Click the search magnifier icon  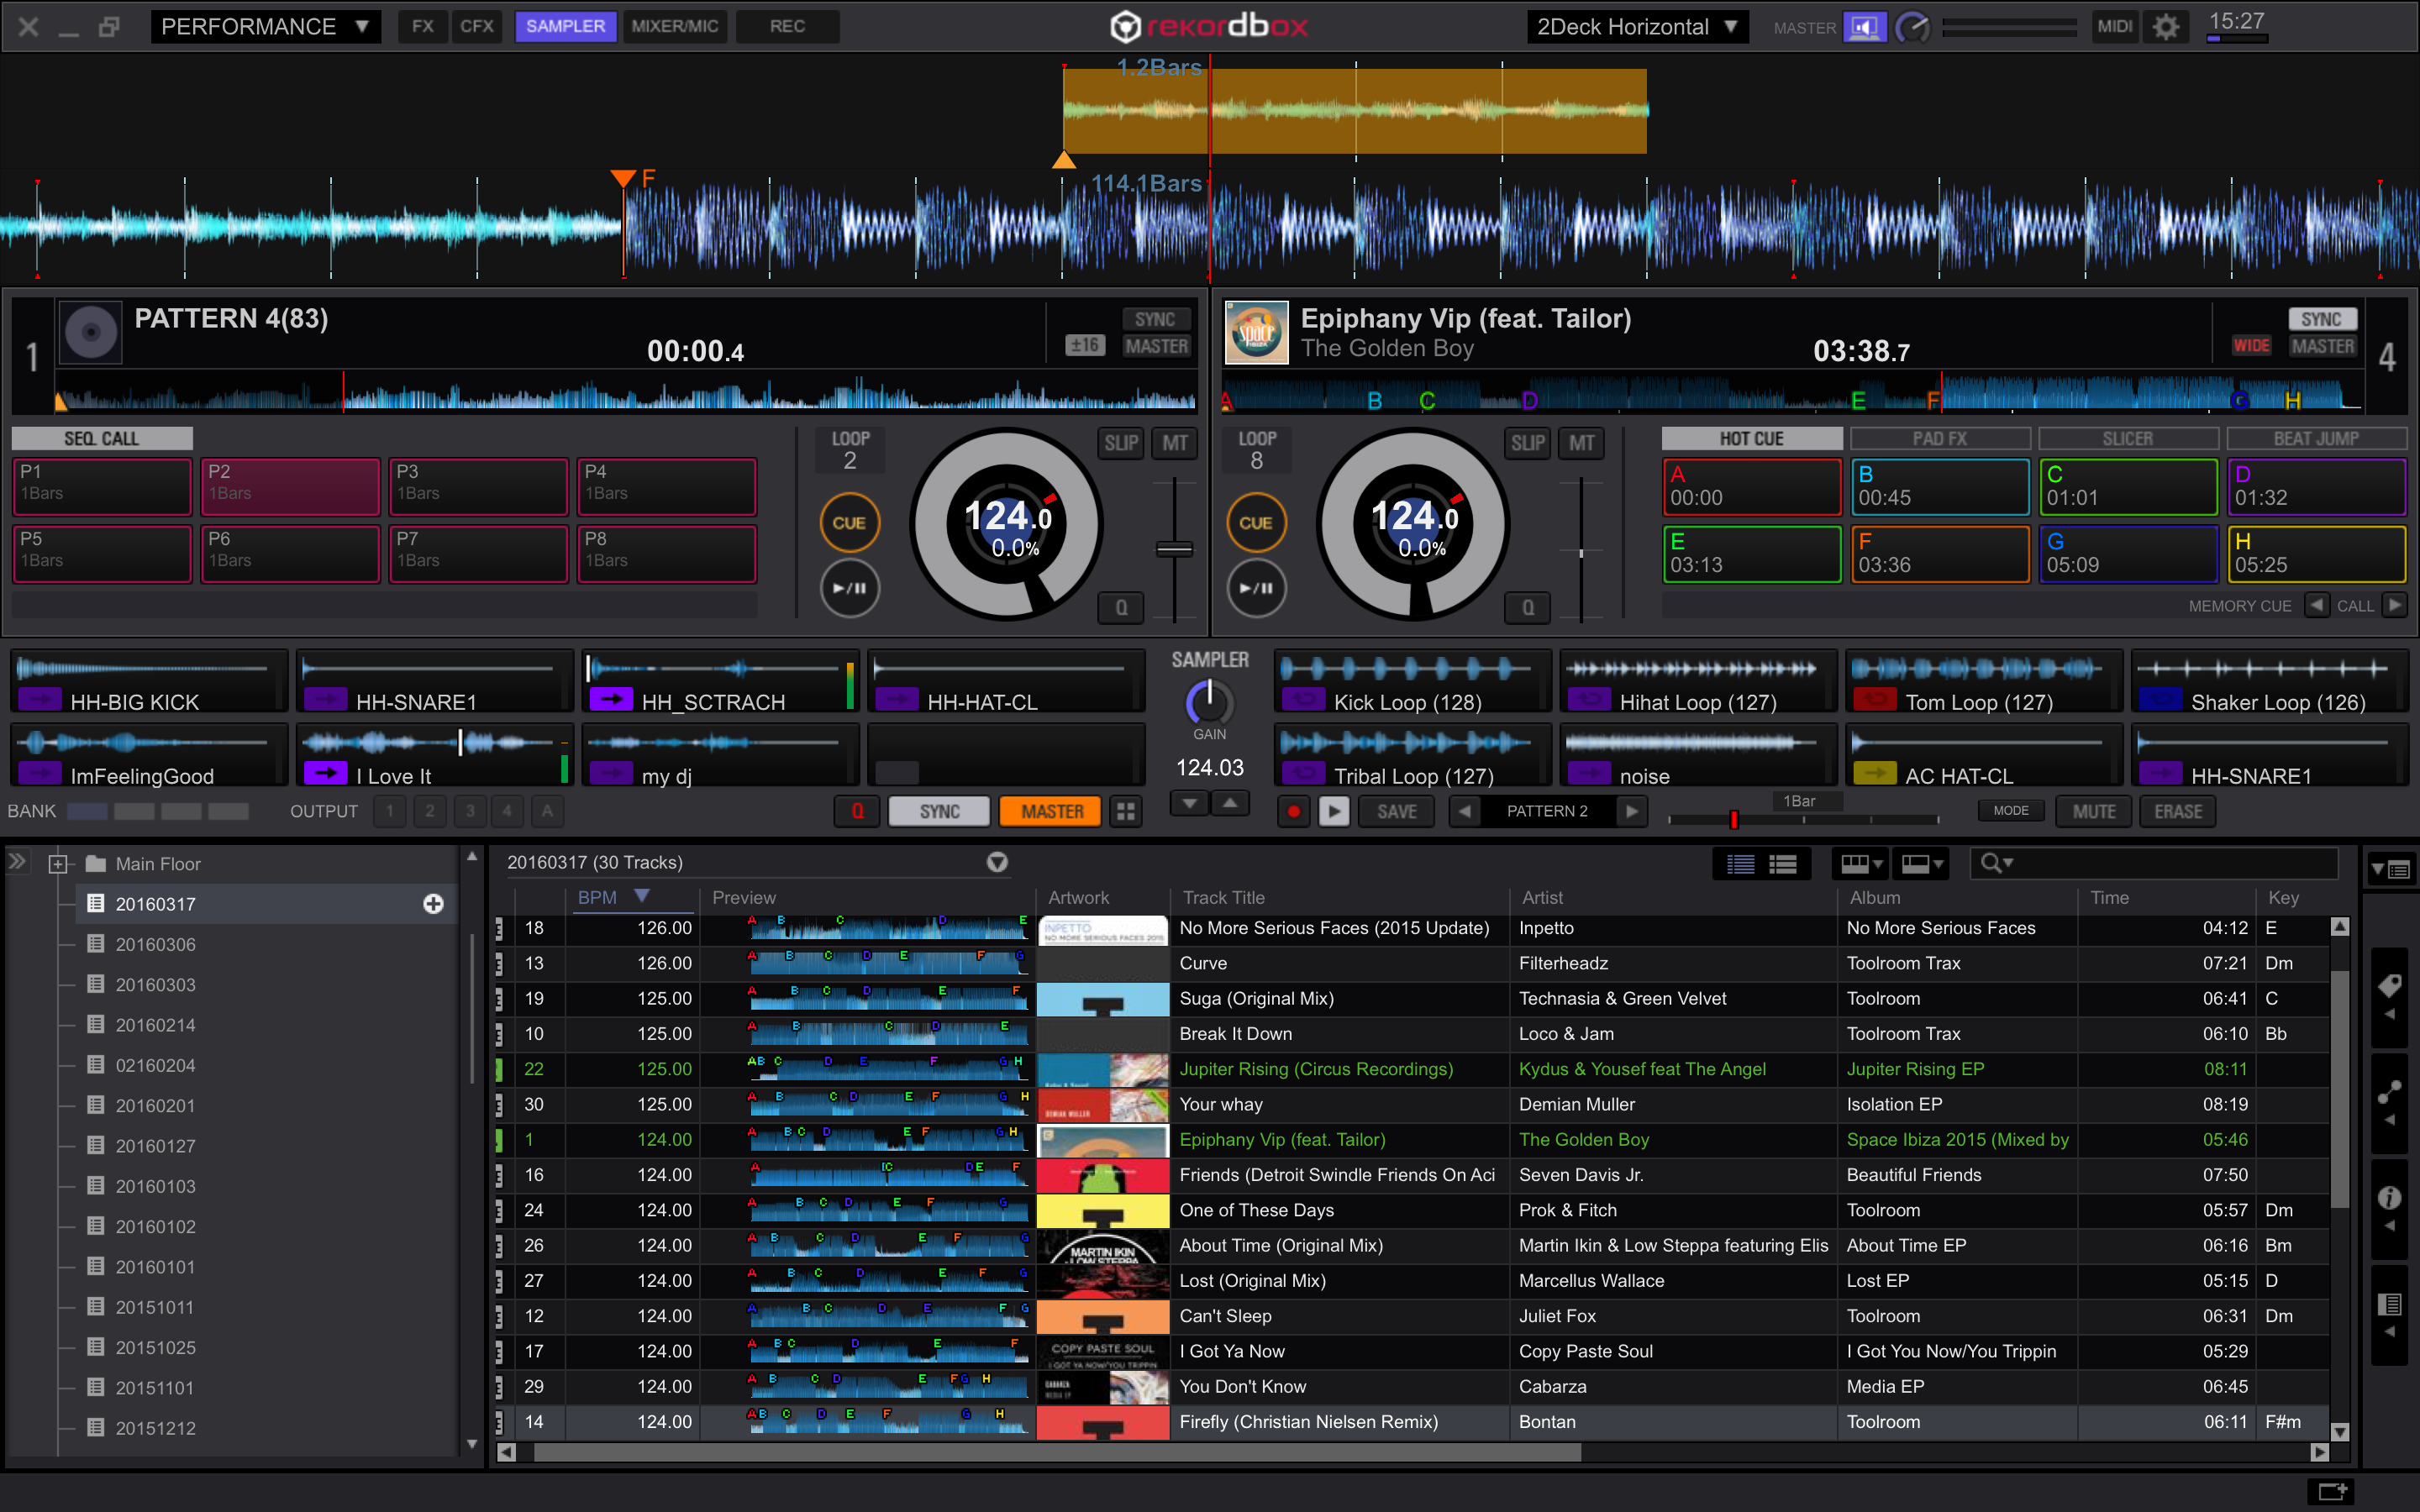click(1991, 863)
